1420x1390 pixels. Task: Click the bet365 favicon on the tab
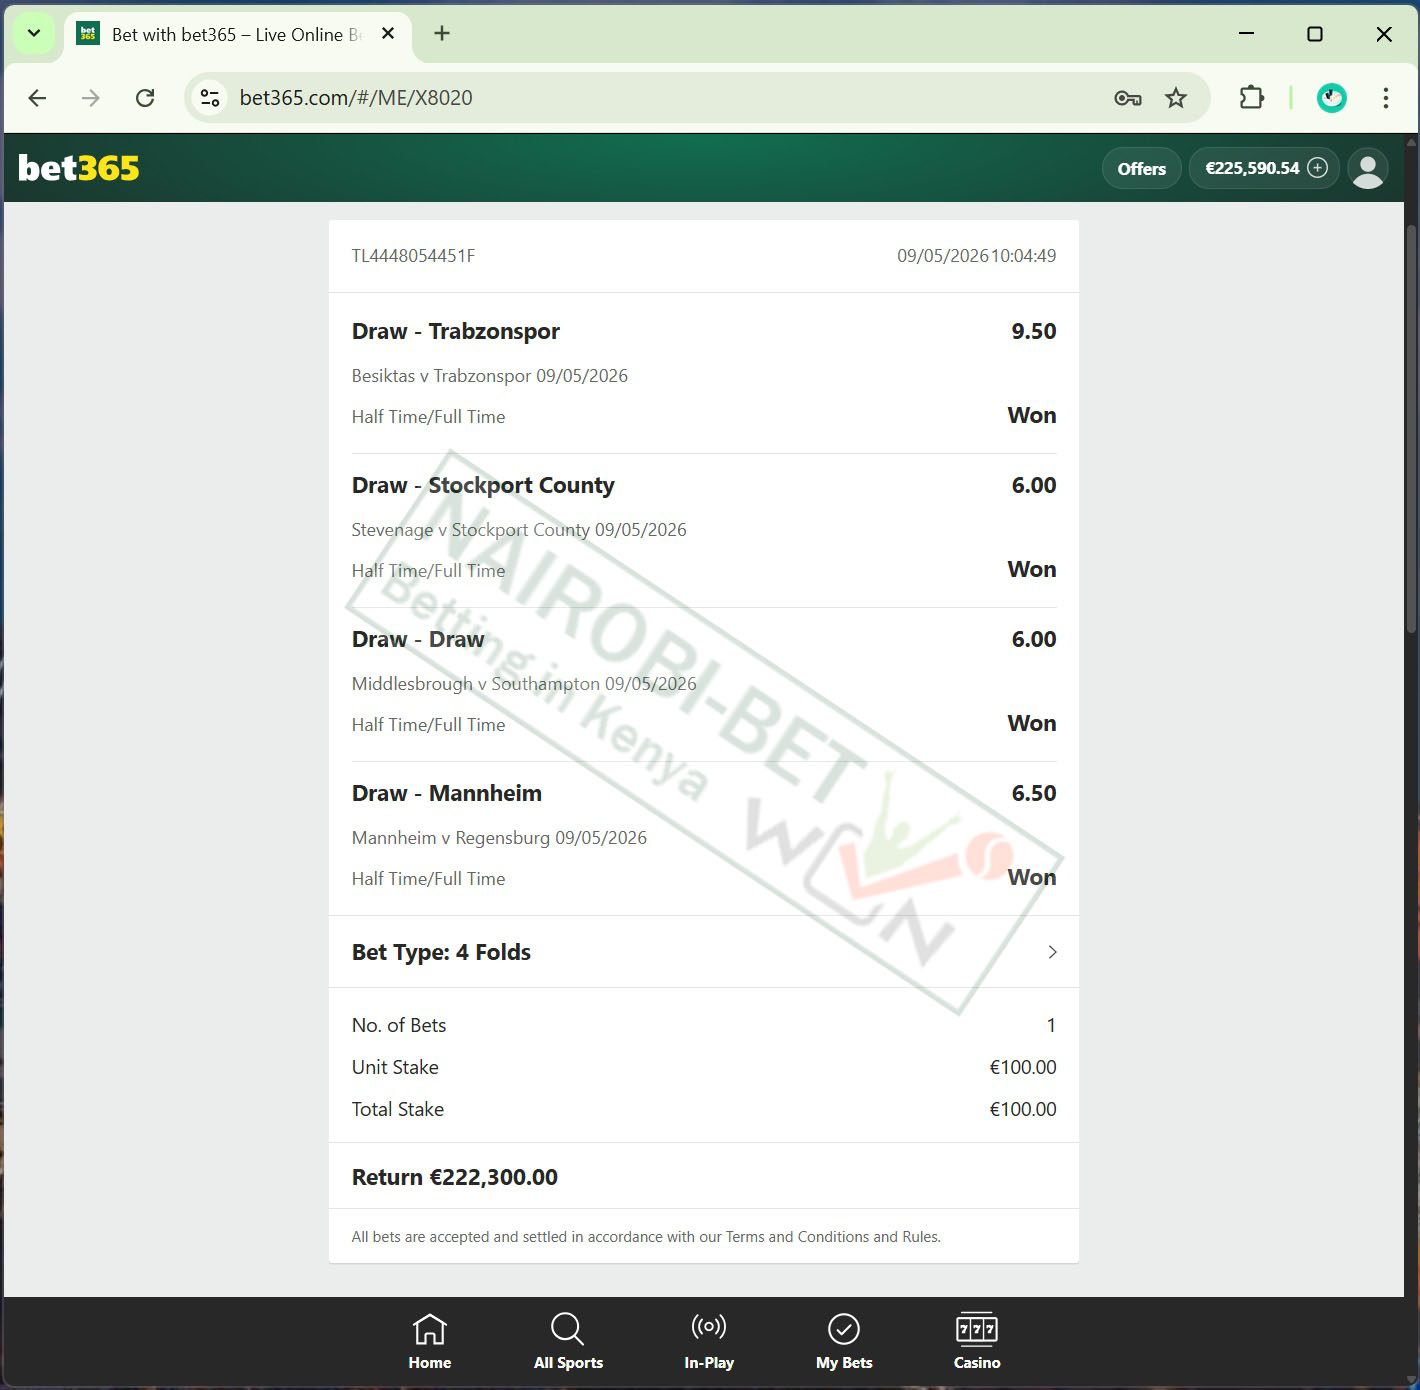click(x=88, y=34)
